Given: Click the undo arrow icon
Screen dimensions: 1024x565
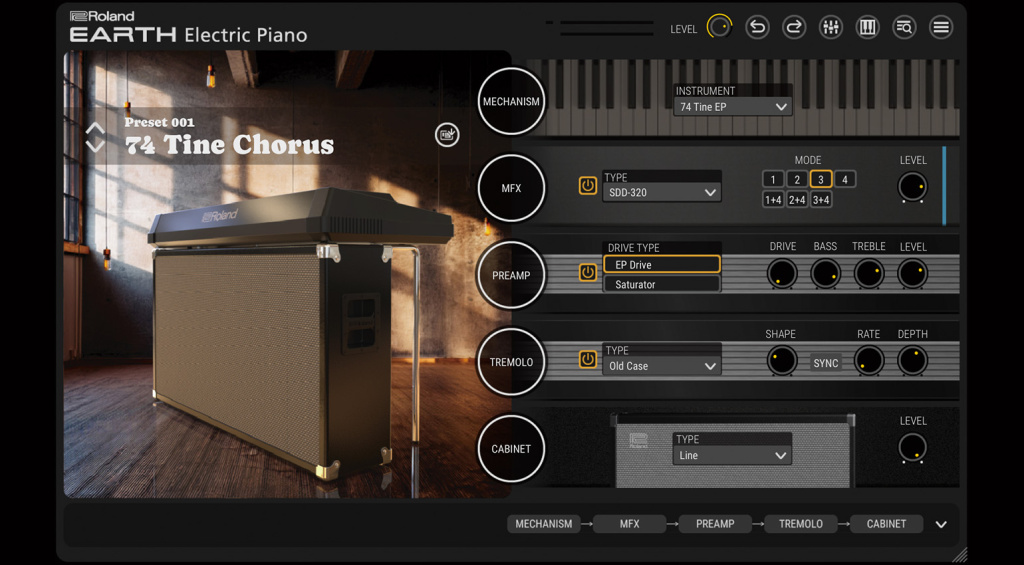Looking at the screenshot, I should 757,28.
